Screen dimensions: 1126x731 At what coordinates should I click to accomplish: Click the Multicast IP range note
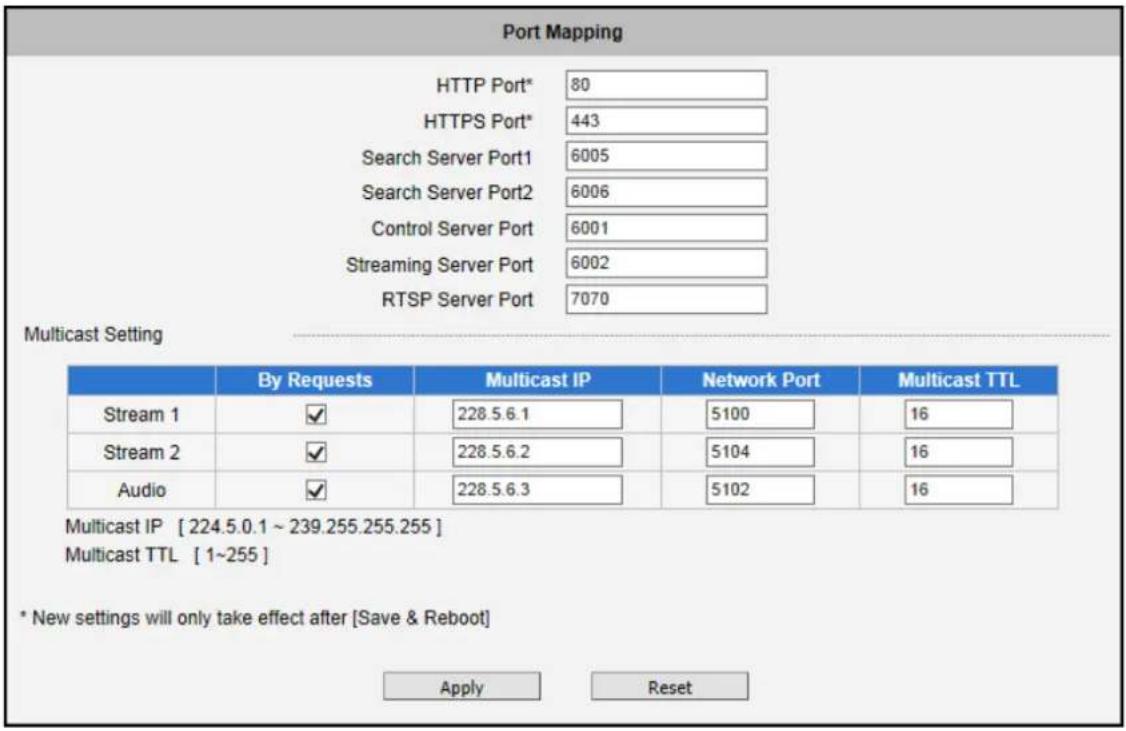(253, 527)
